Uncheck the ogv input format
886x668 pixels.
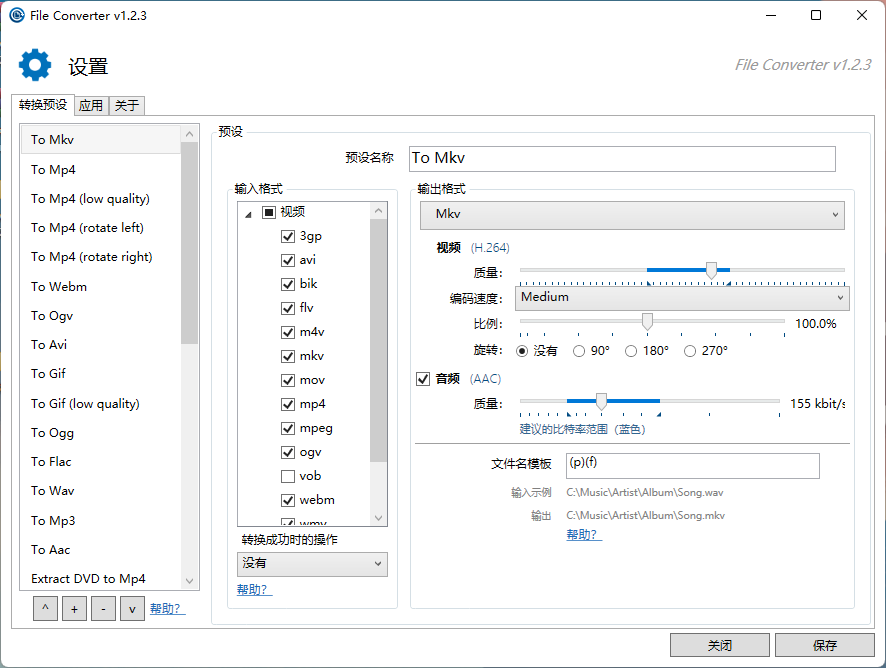(x=288, y=452)
